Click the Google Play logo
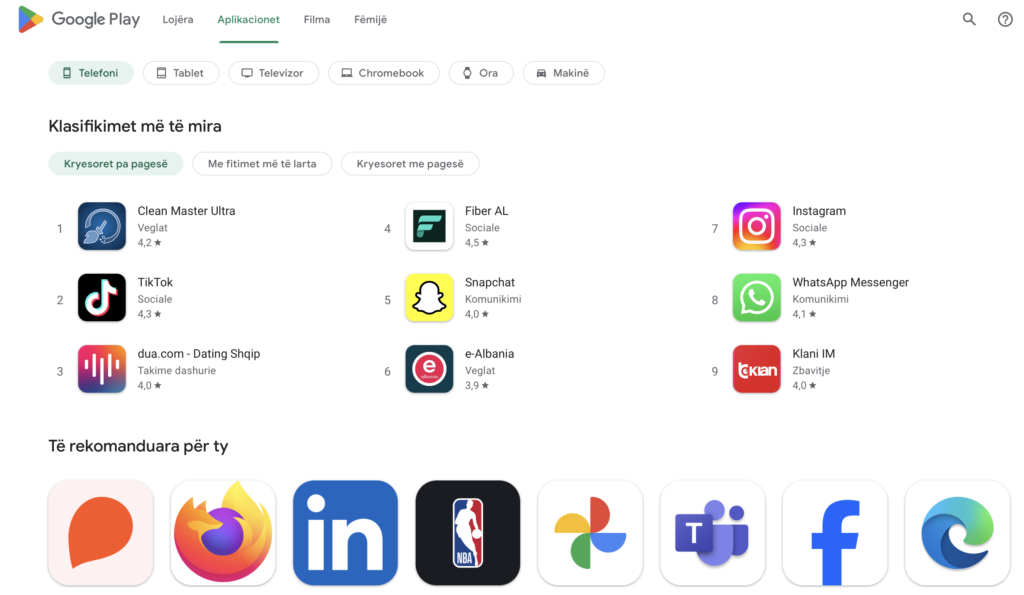The height and width of the screenshot is (595, 1024). 79,19
